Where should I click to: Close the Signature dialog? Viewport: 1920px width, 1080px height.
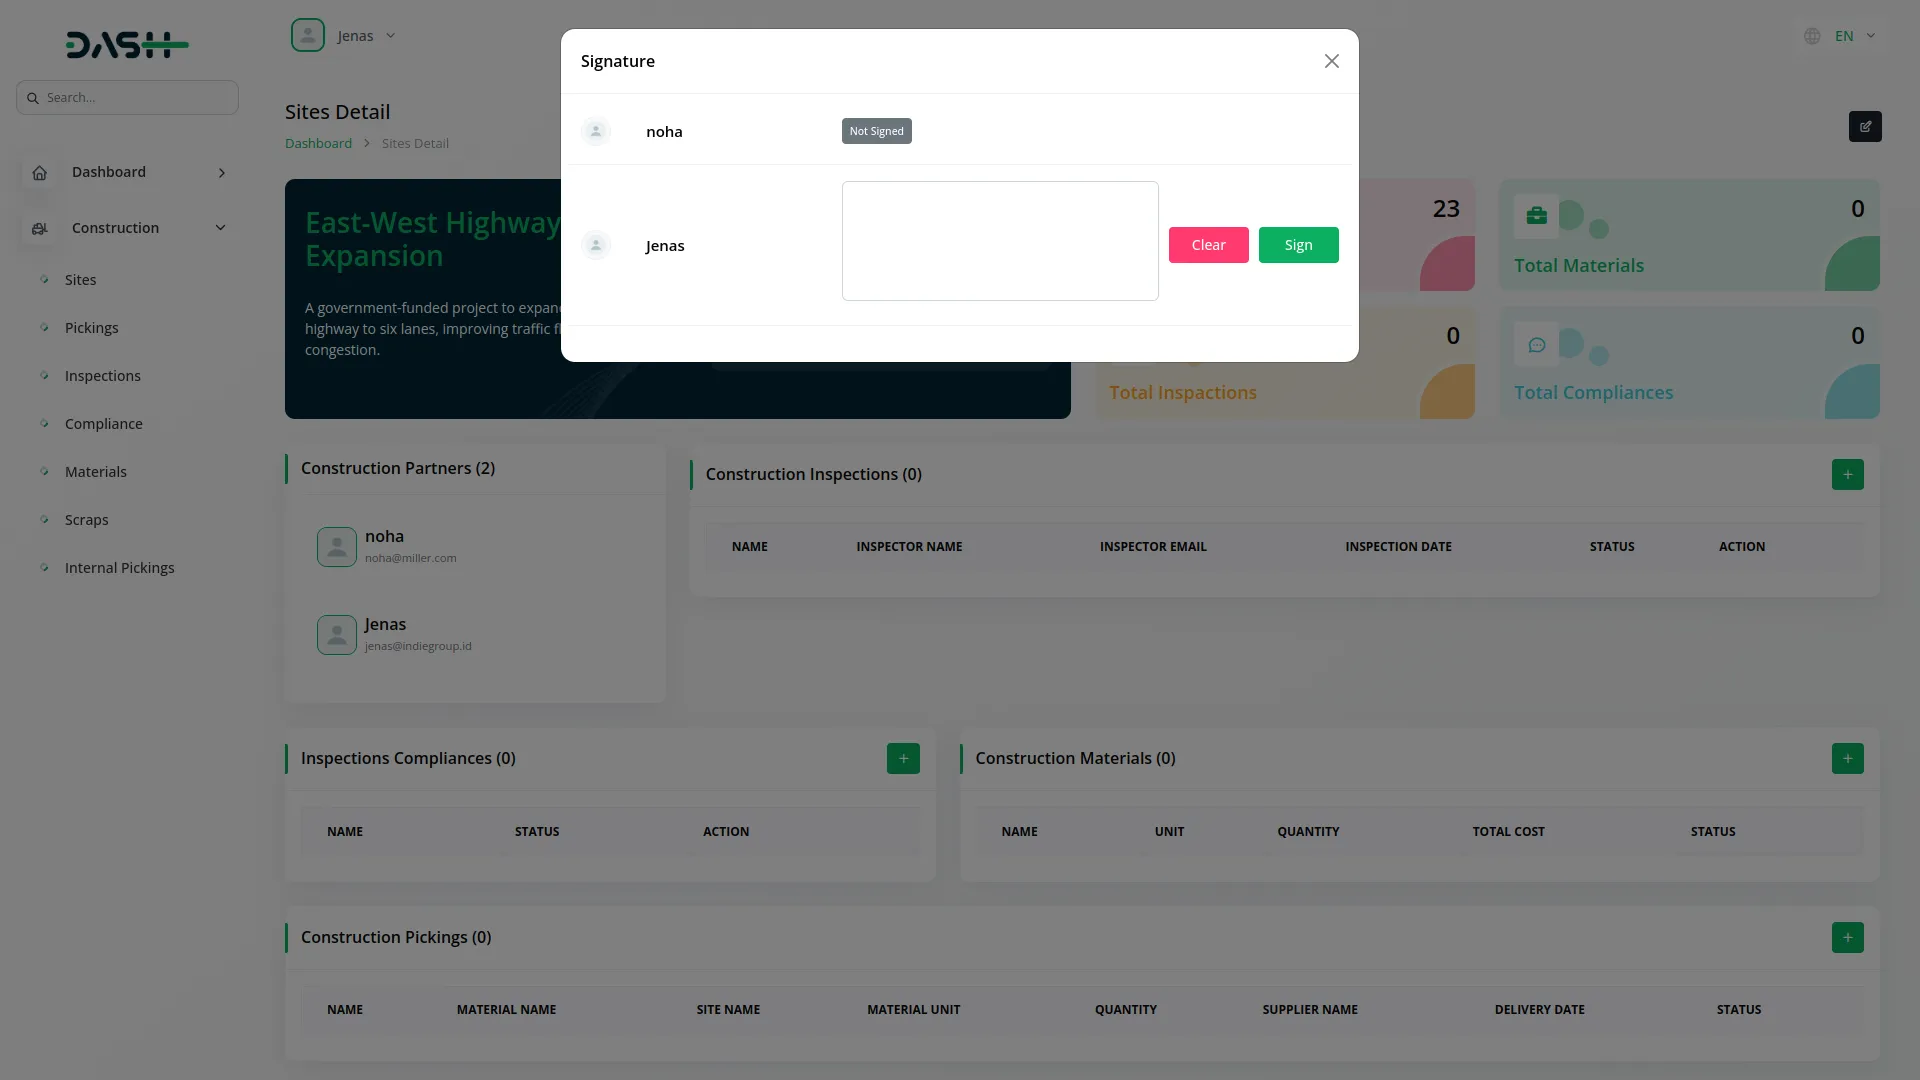(x=1331, y=61)
